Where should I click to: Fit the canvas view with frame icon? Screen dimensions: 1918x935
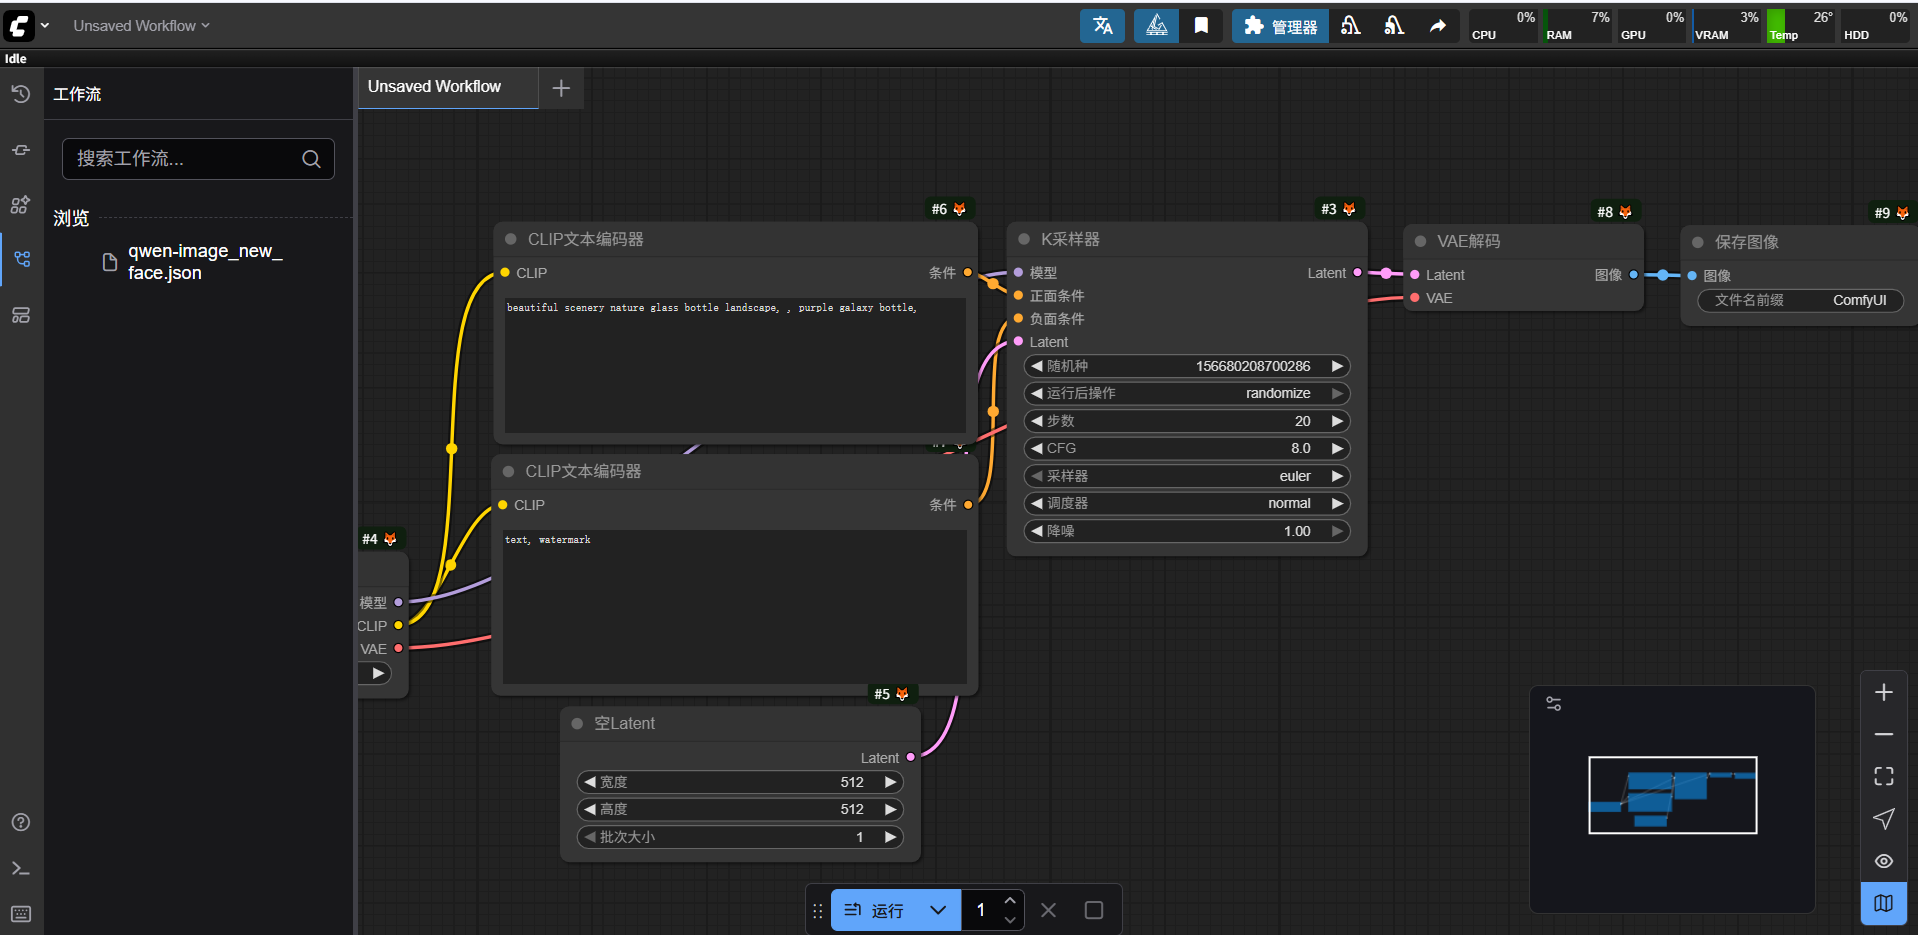(1883, 776)
